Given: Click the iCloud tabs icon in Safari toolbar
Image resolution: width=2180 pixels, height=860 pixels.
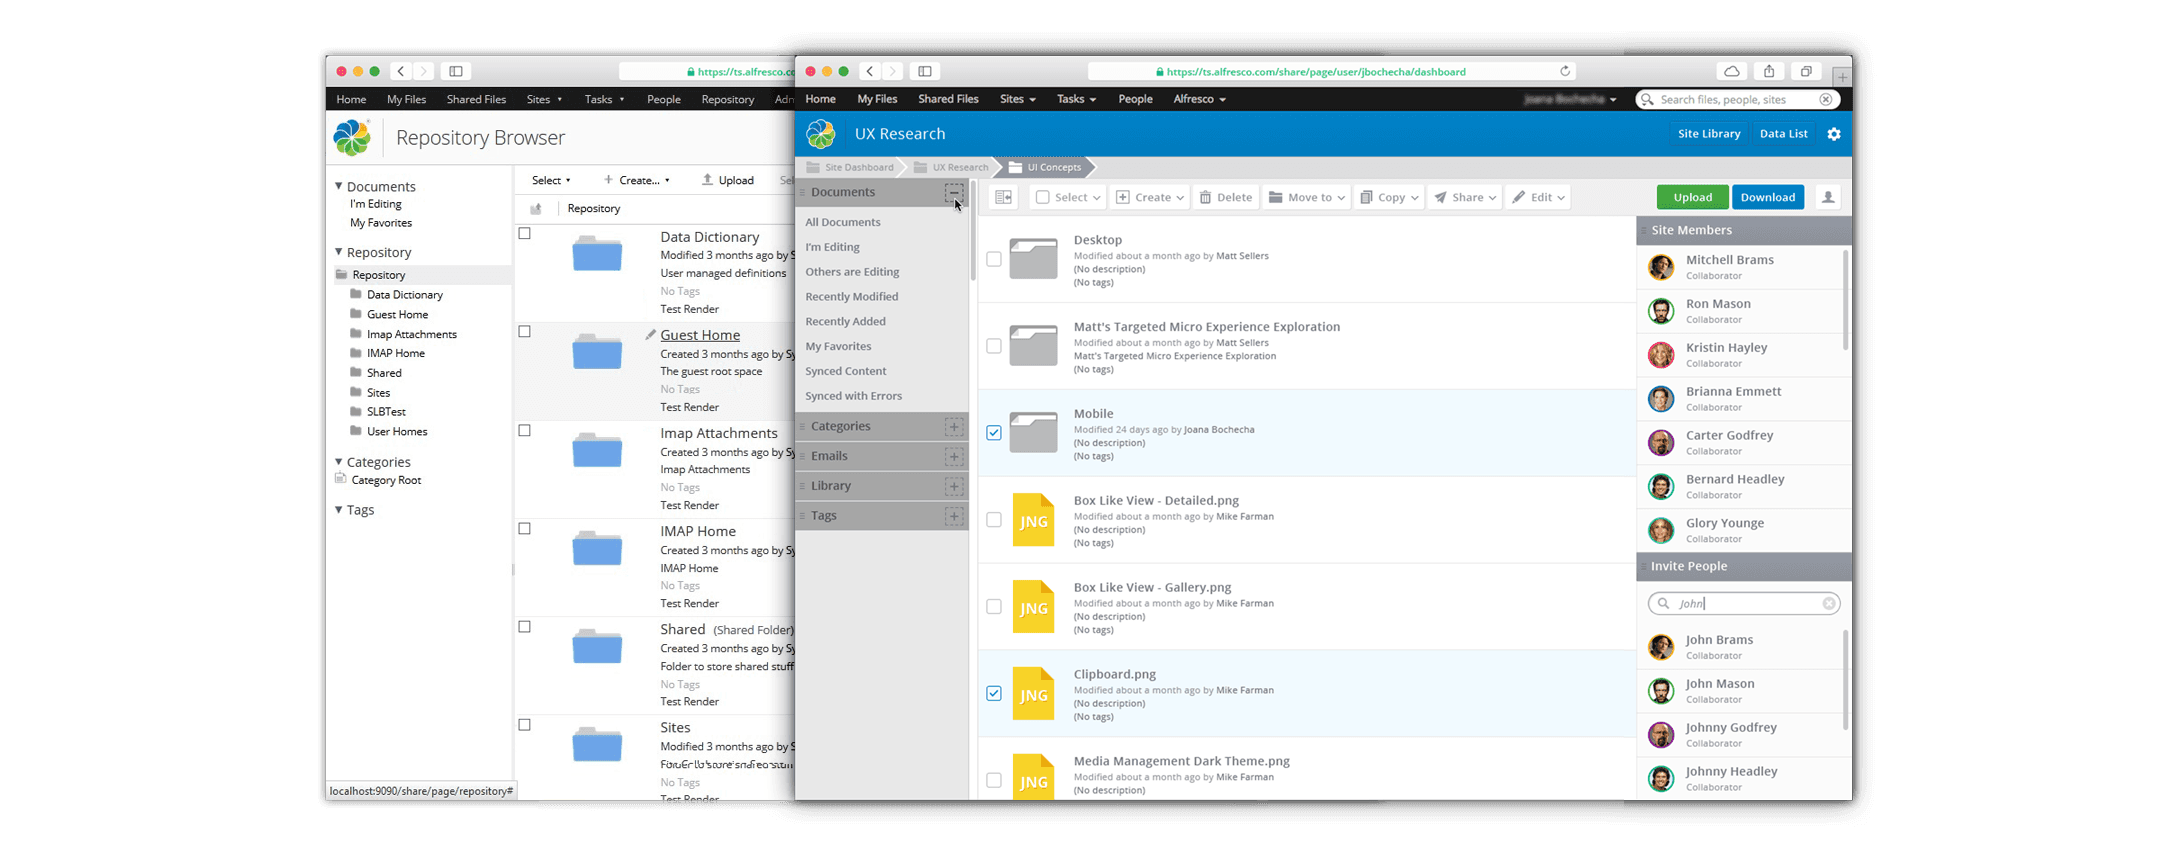Looking at the screenshot, I should click(1732, 71).
